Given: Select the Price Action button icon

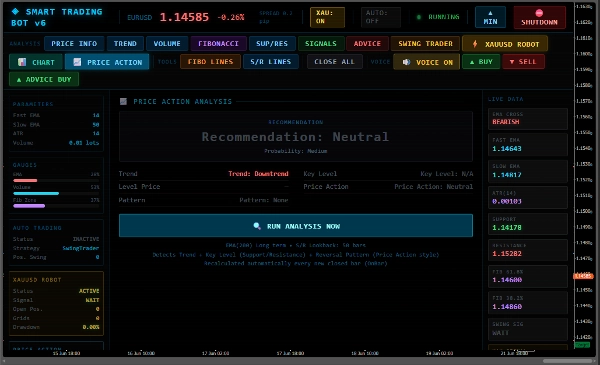Looking at the screenshot, I should click(x=77, y=62).
